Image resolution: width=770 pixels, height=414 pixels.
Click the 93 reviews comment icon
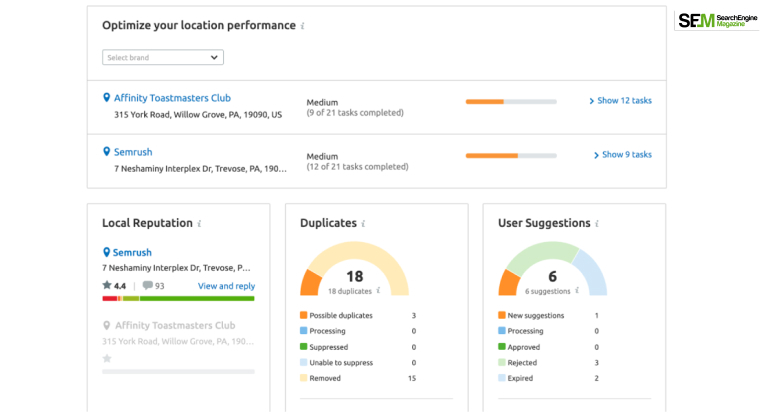point(147,285)
